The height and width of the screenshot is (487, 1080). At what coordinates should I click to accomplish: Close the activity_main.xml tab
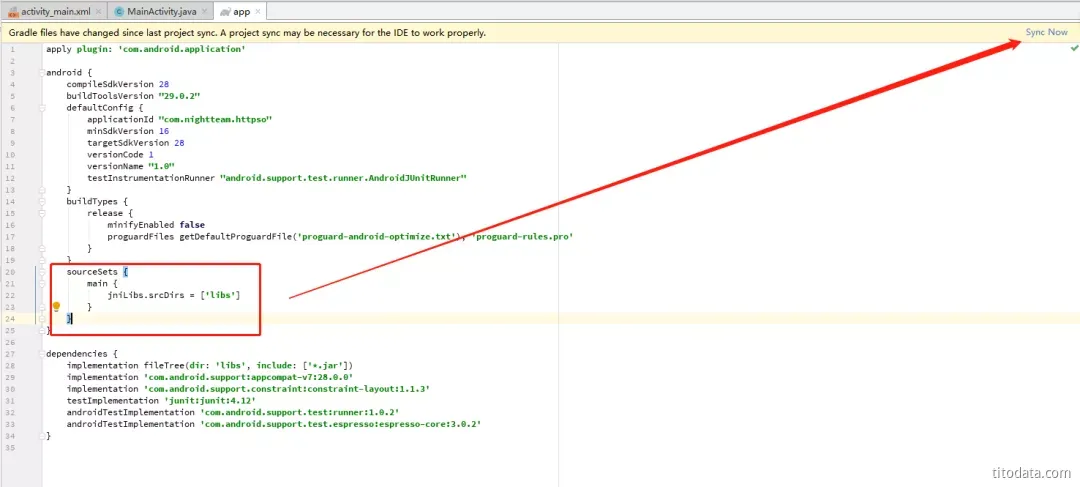click(97, 12)
